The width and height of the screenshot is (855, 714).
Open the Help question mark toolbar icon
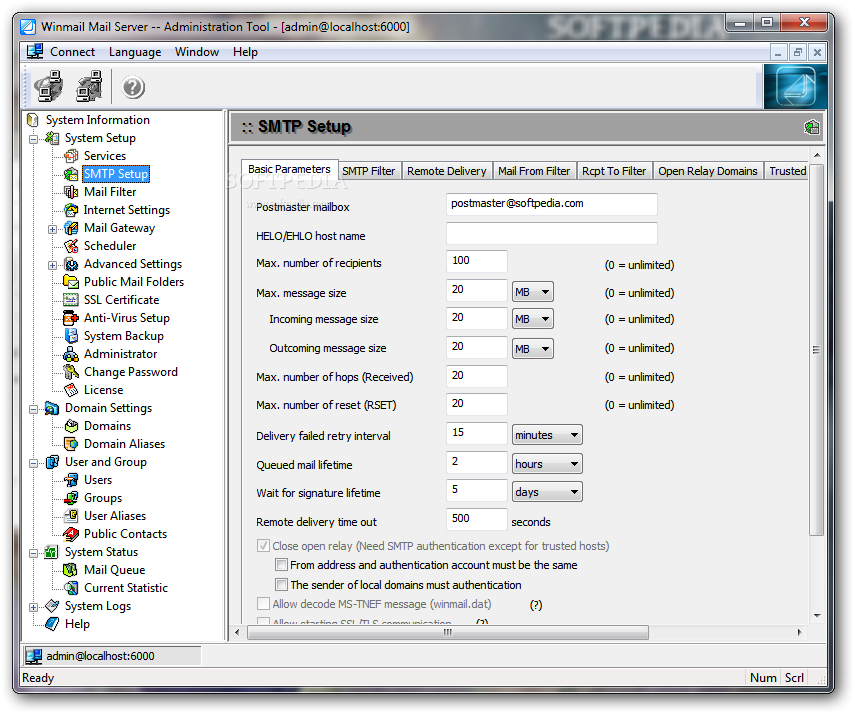pos(133,87)
